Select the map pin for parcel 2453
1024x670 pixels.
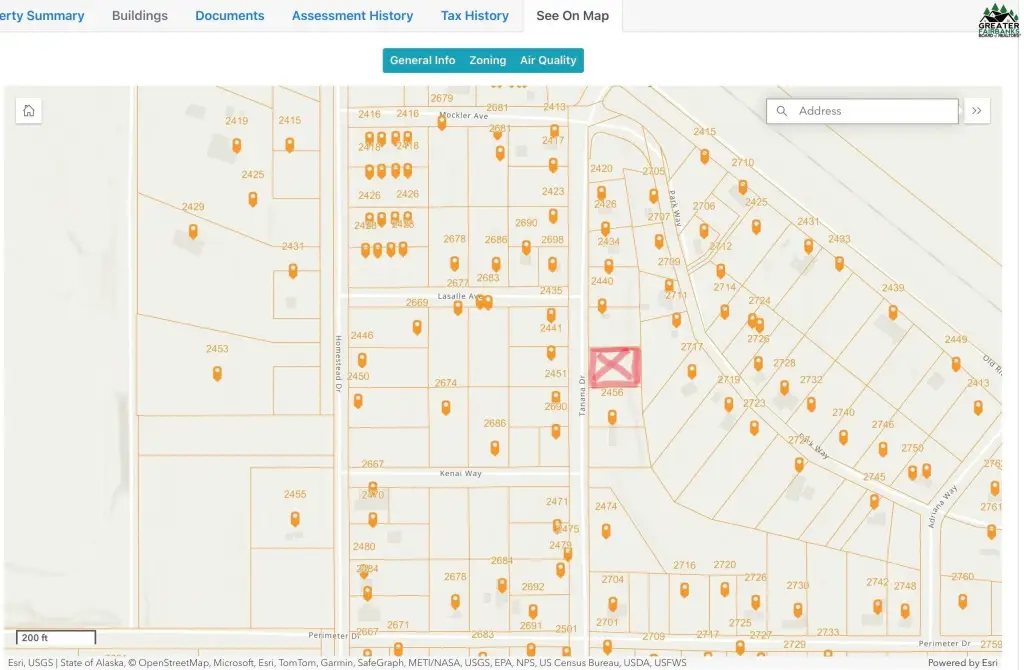click(x=217, y=373)
